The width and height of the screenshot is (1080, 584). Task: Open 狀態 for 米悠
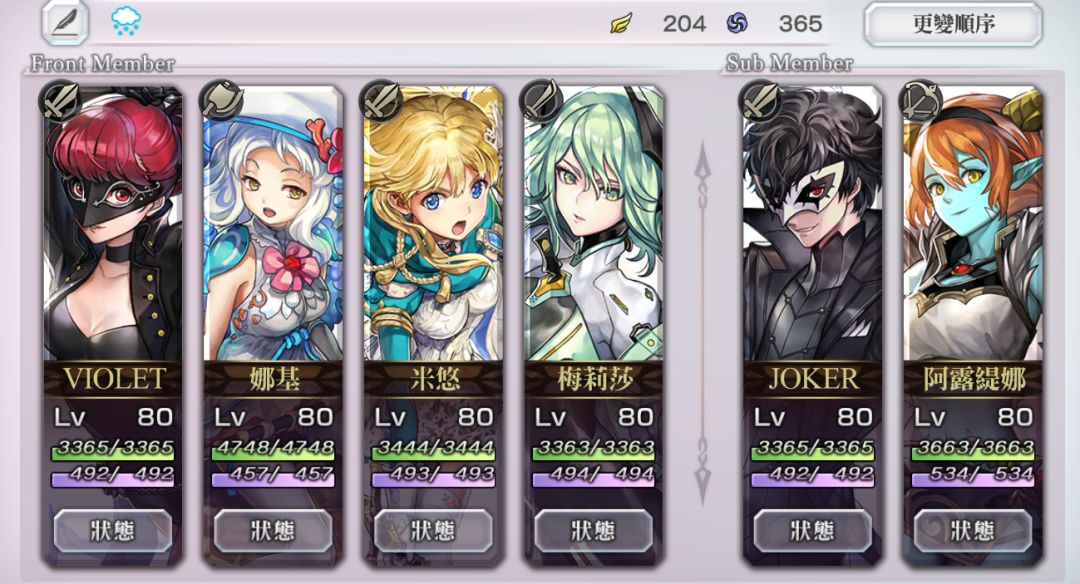coord(433,530)
